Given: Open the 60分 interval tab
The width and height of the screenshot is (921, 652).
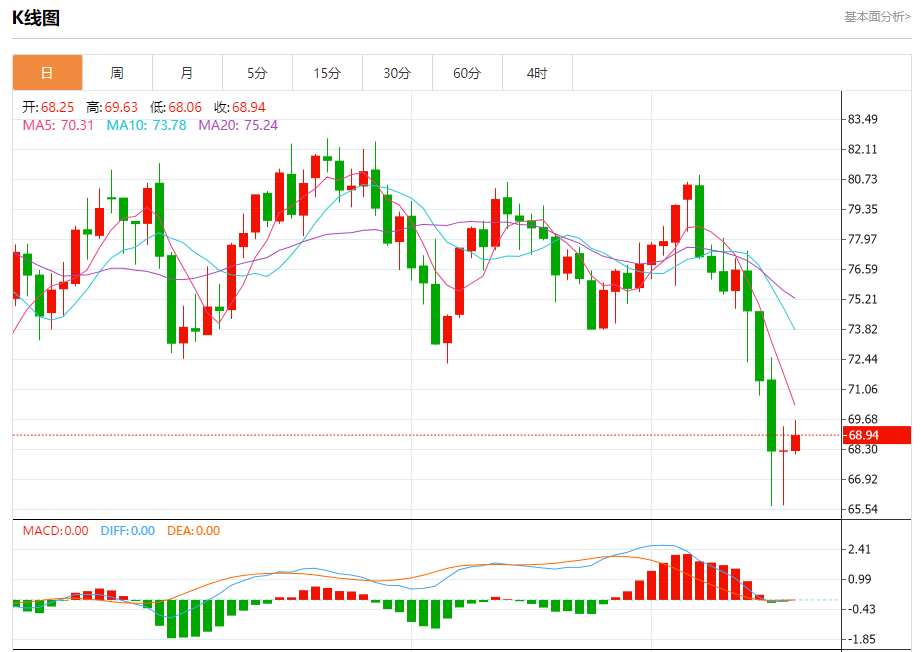Looking at the screenshot, I should coord(467,73).
